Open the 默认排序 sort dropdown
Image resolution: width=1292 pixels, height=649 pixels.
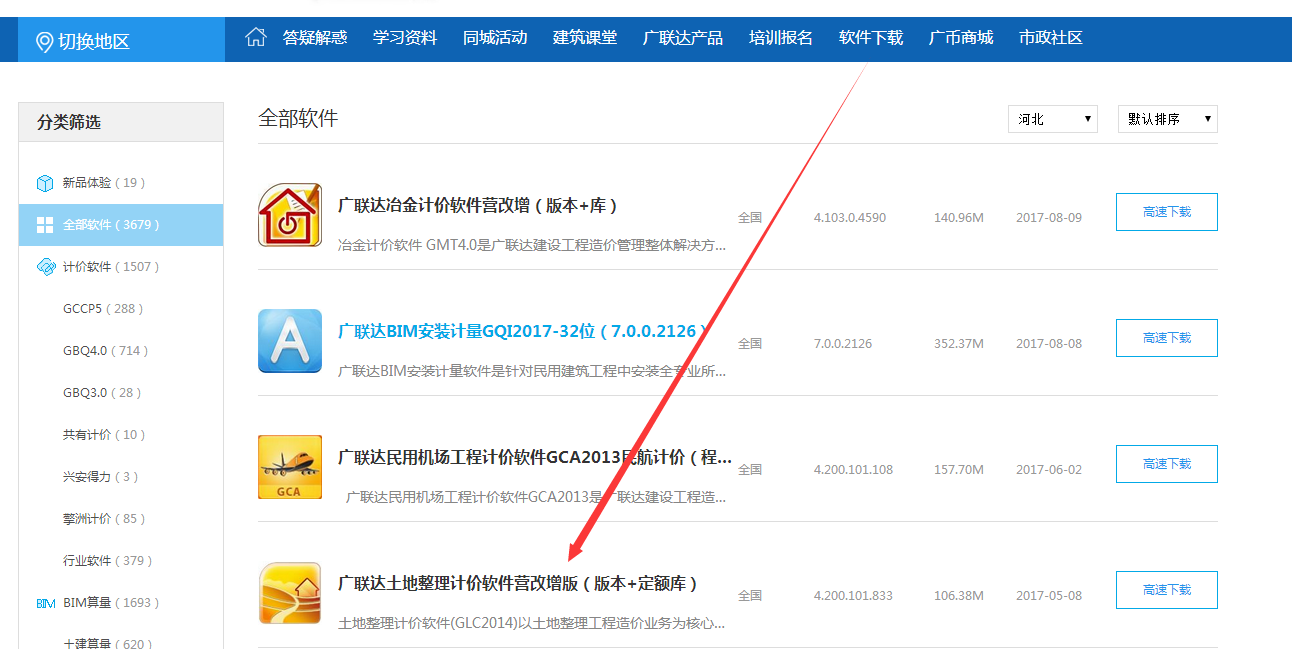pos(1168,119)
